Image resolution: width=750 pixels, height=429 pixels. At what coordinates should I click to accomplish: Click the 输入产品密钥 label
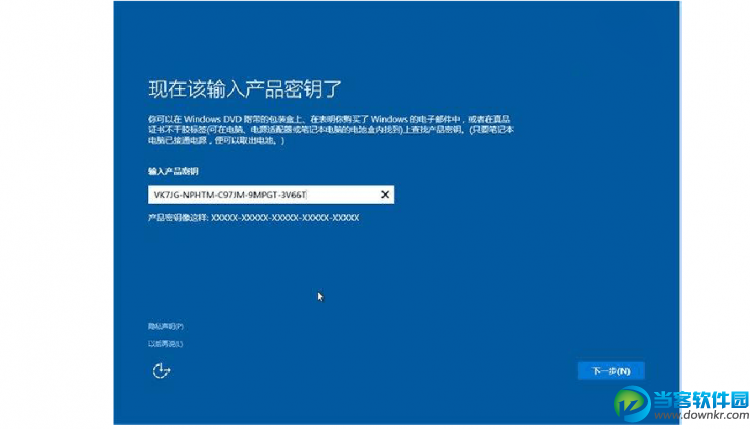tap(173, 171)
